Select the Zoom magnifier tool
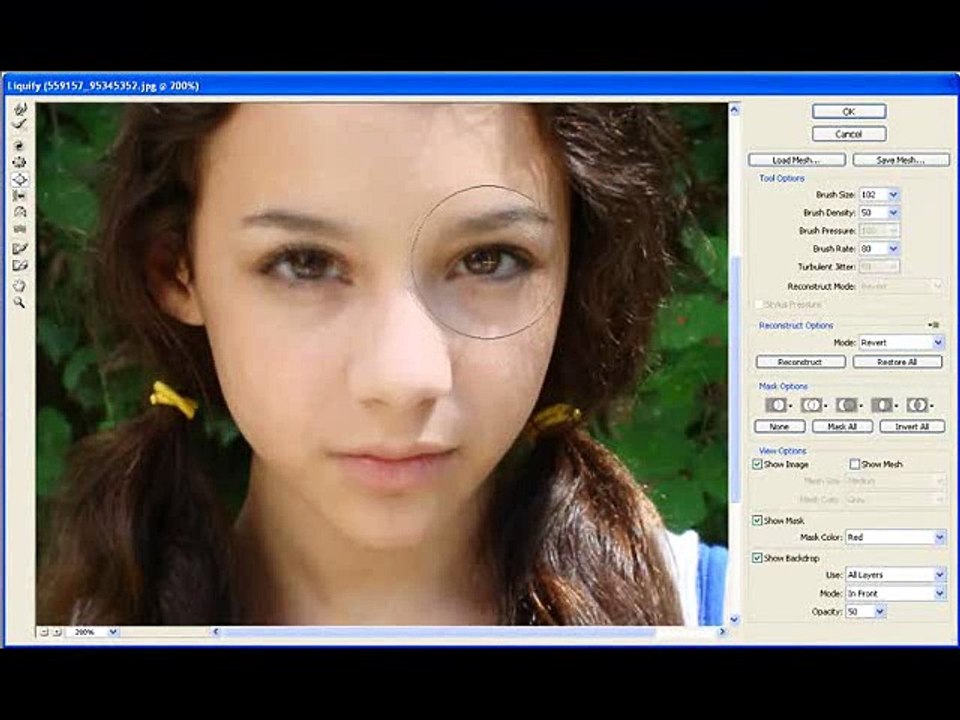This screenshot has width=960, height=720. point(20,302)
